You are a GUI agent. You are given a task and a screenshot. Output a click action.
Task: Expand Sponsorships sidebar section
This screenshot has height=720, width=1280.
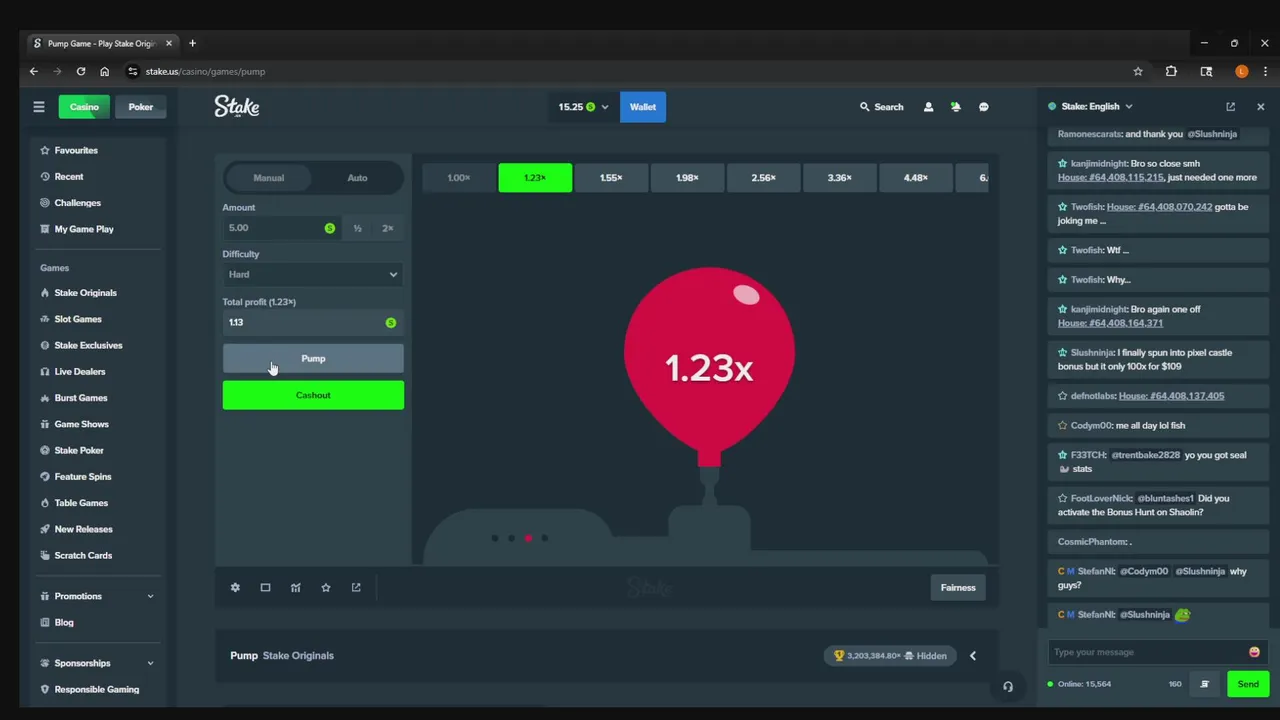150,663
